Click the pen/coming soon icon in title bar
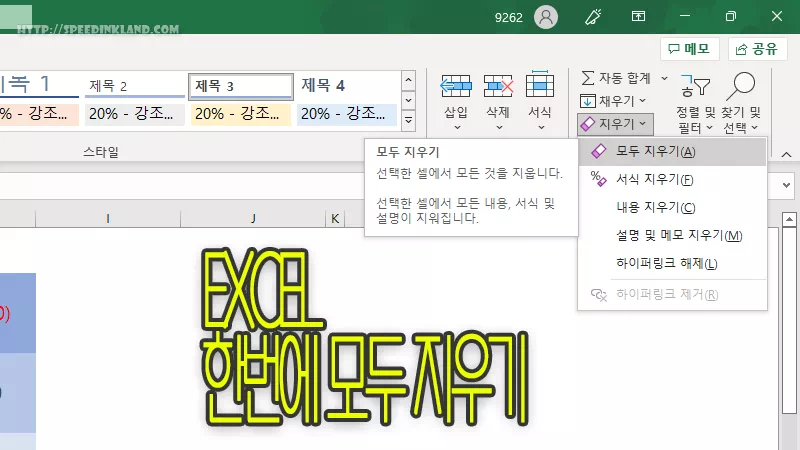Screen dimensions: 800x450 [x=593, y=16]
